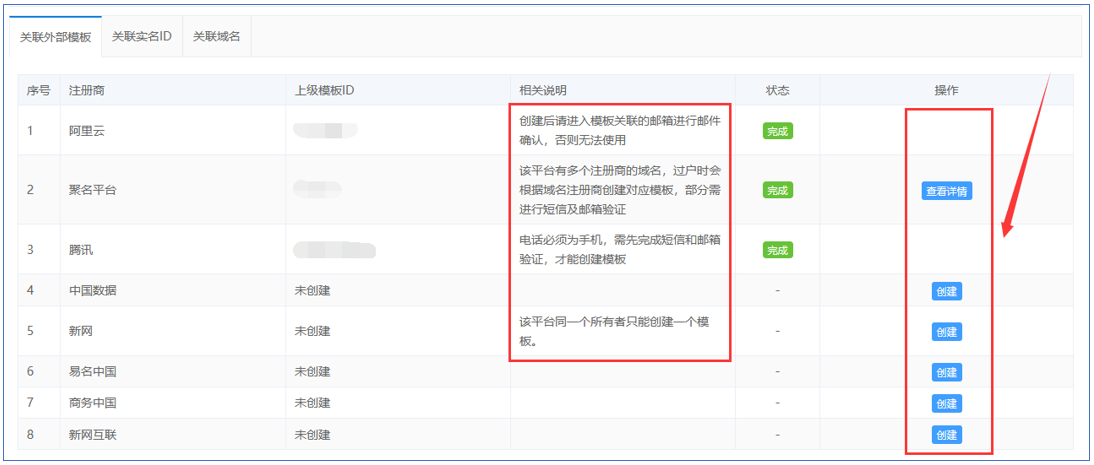
Task: Click the 状态 column header
Action: pos(777,91)
